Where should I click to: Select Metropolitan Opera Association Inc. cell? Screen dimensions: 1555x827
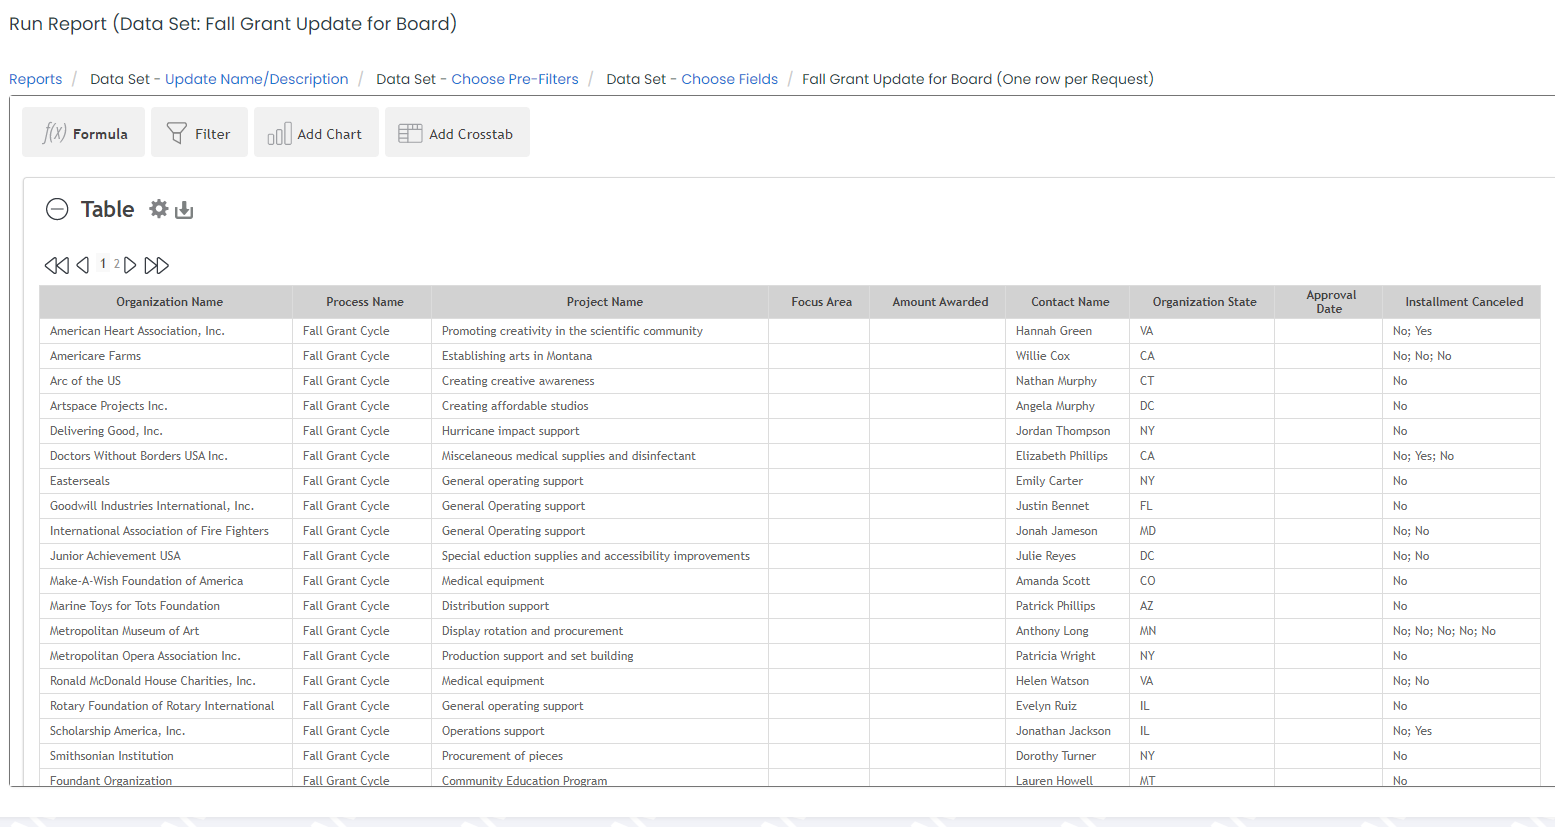click(x=166, y=656)
